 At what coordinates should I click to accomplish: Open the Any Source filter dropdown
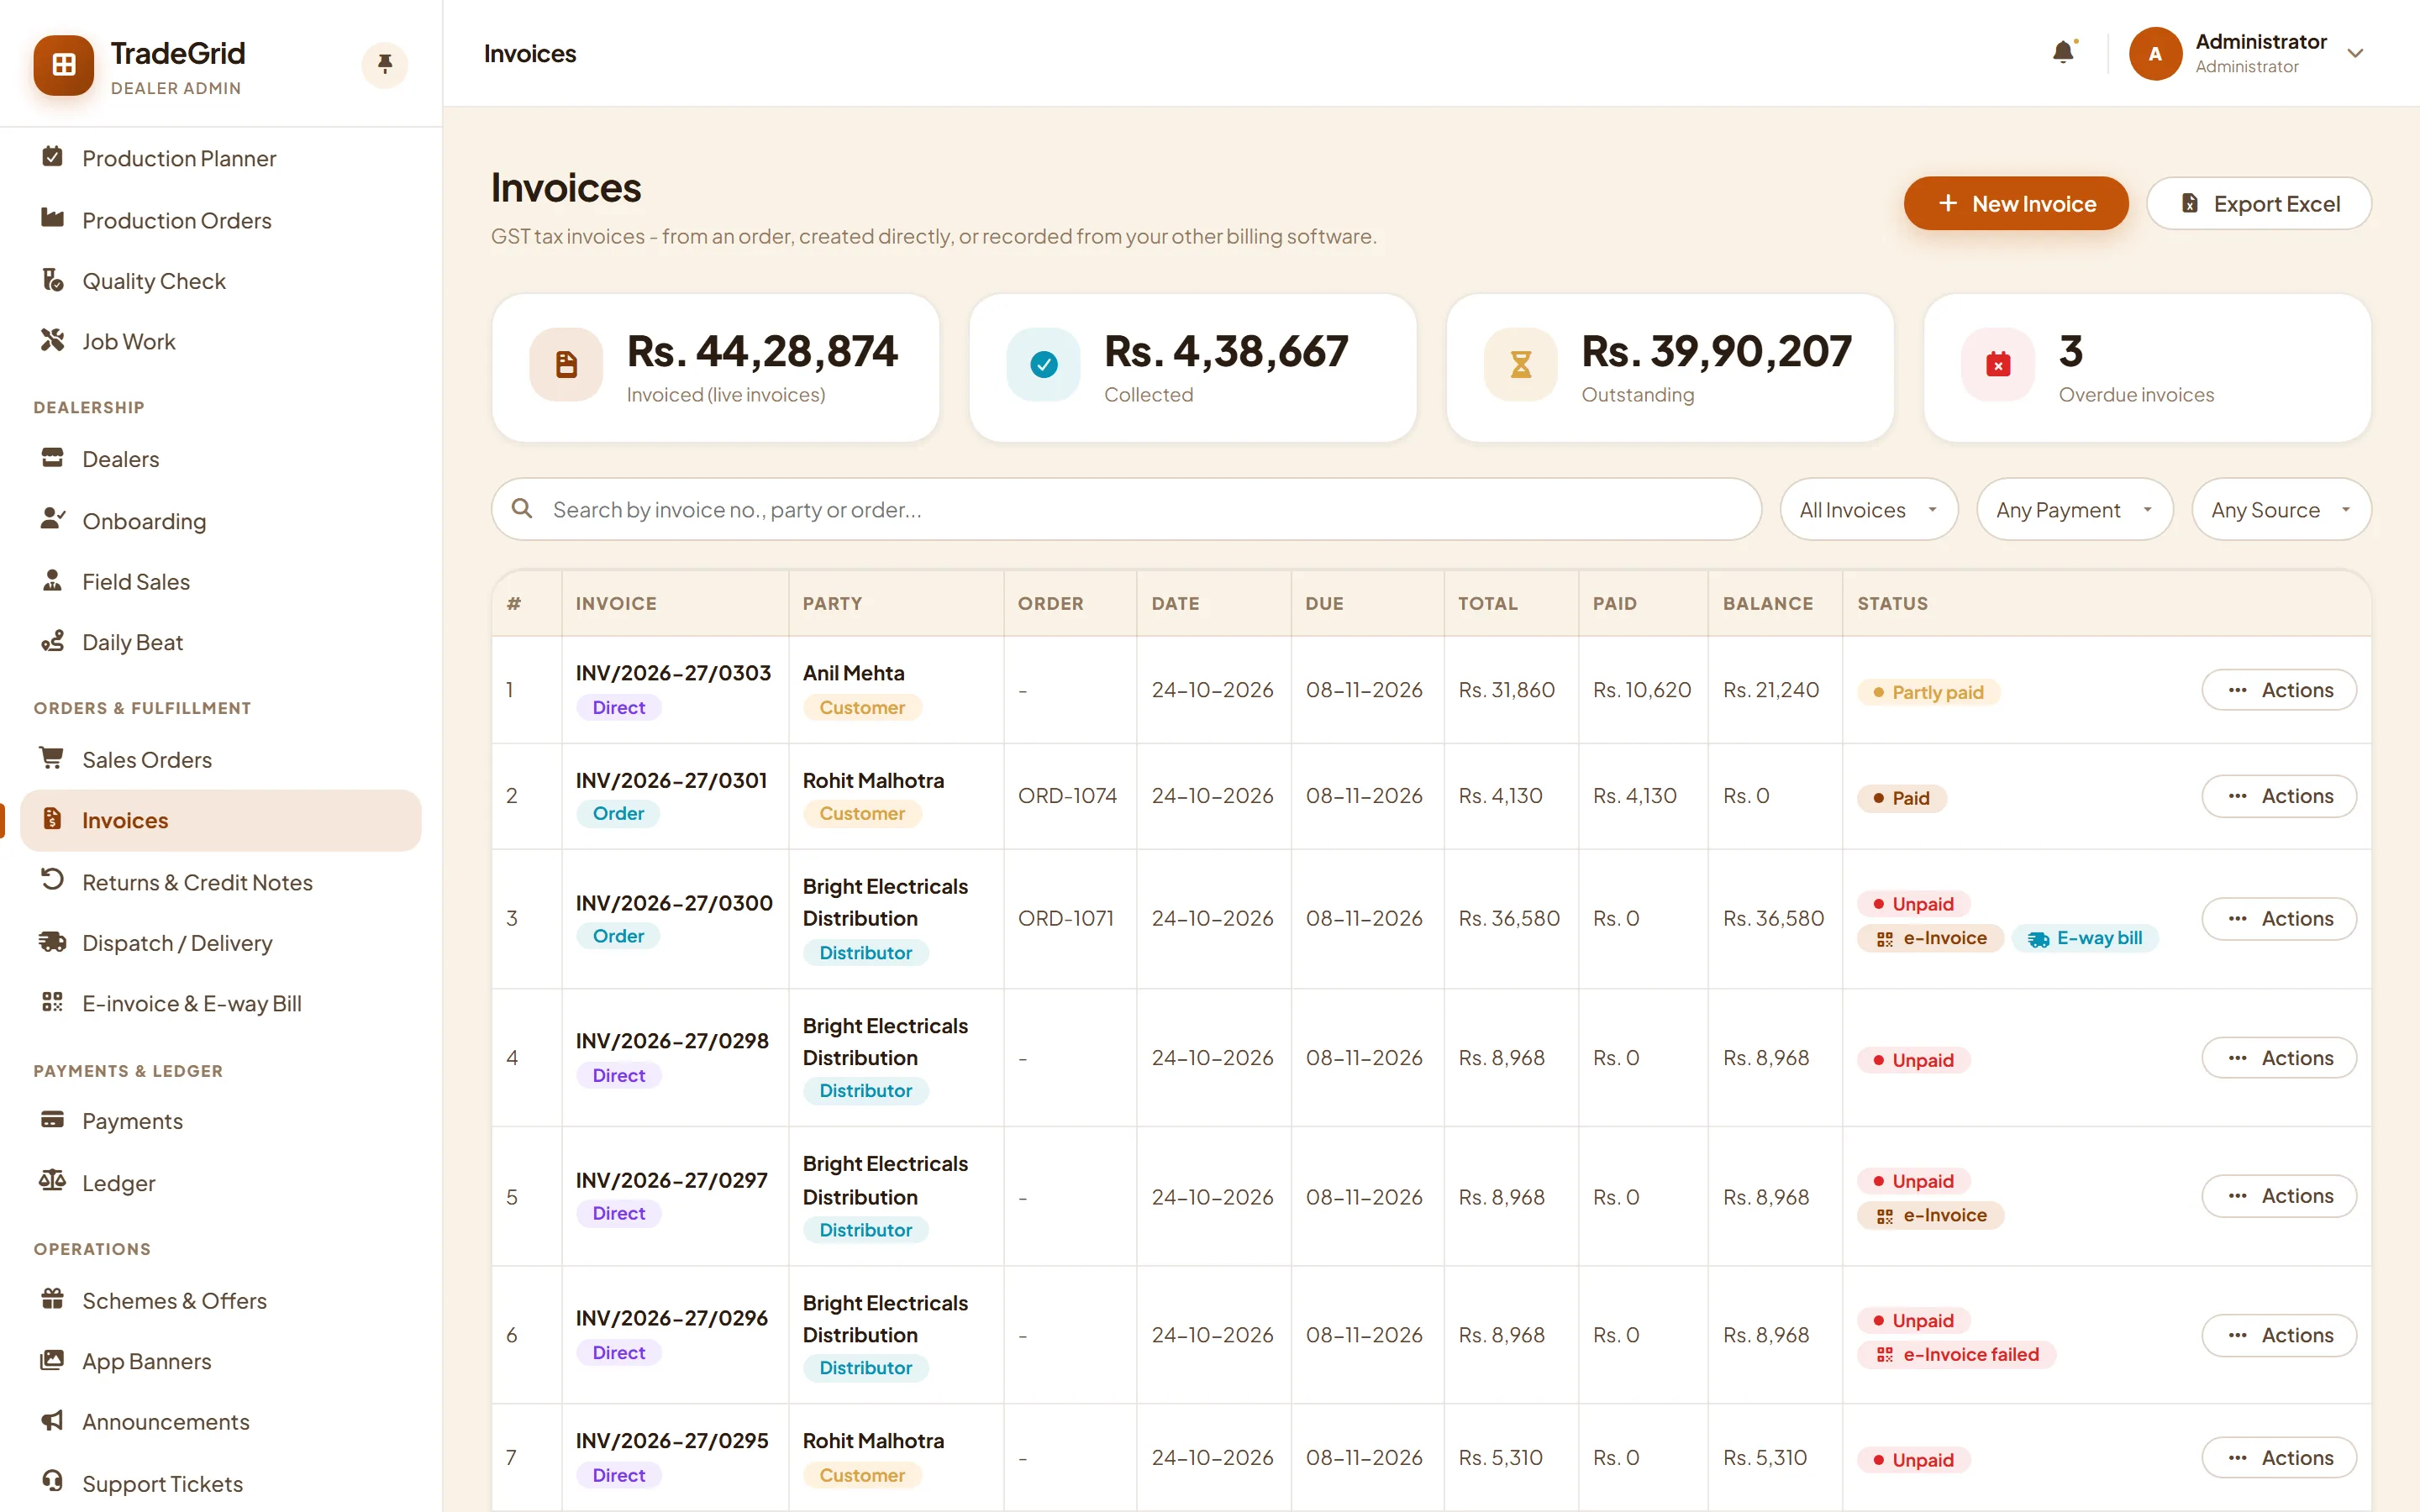tap(2281, 510)
